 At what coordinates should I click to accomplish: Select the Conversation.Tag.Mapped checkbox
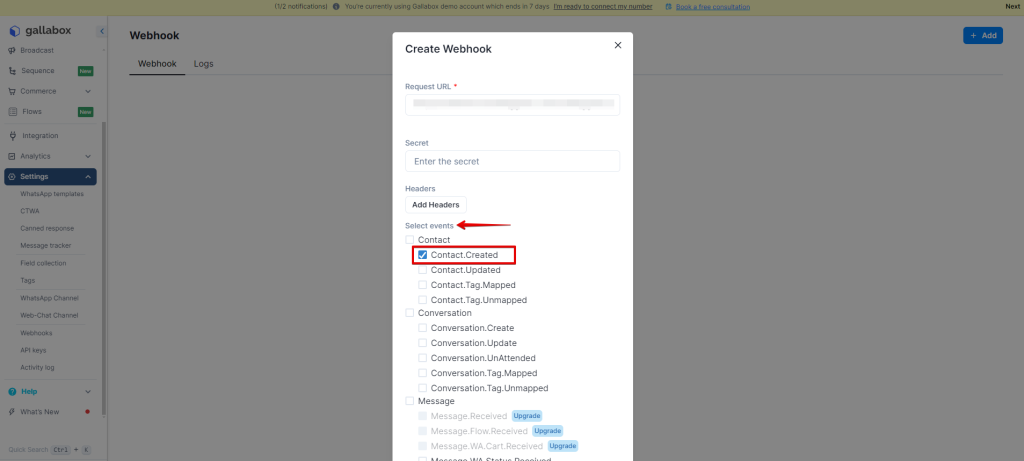tap(423, 373)
